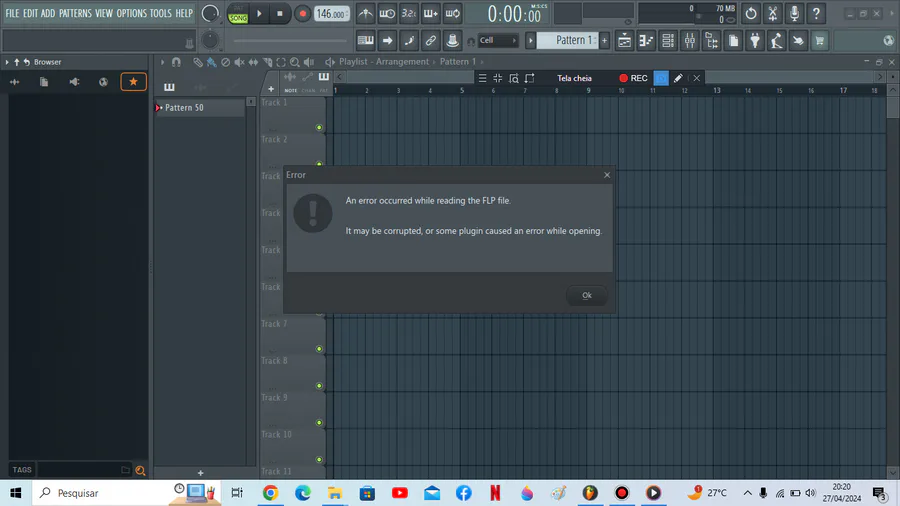The width and height of the screenshot is (900, 506).
Task: Open the playlist options menu arrow
Action: pos(162,62)
